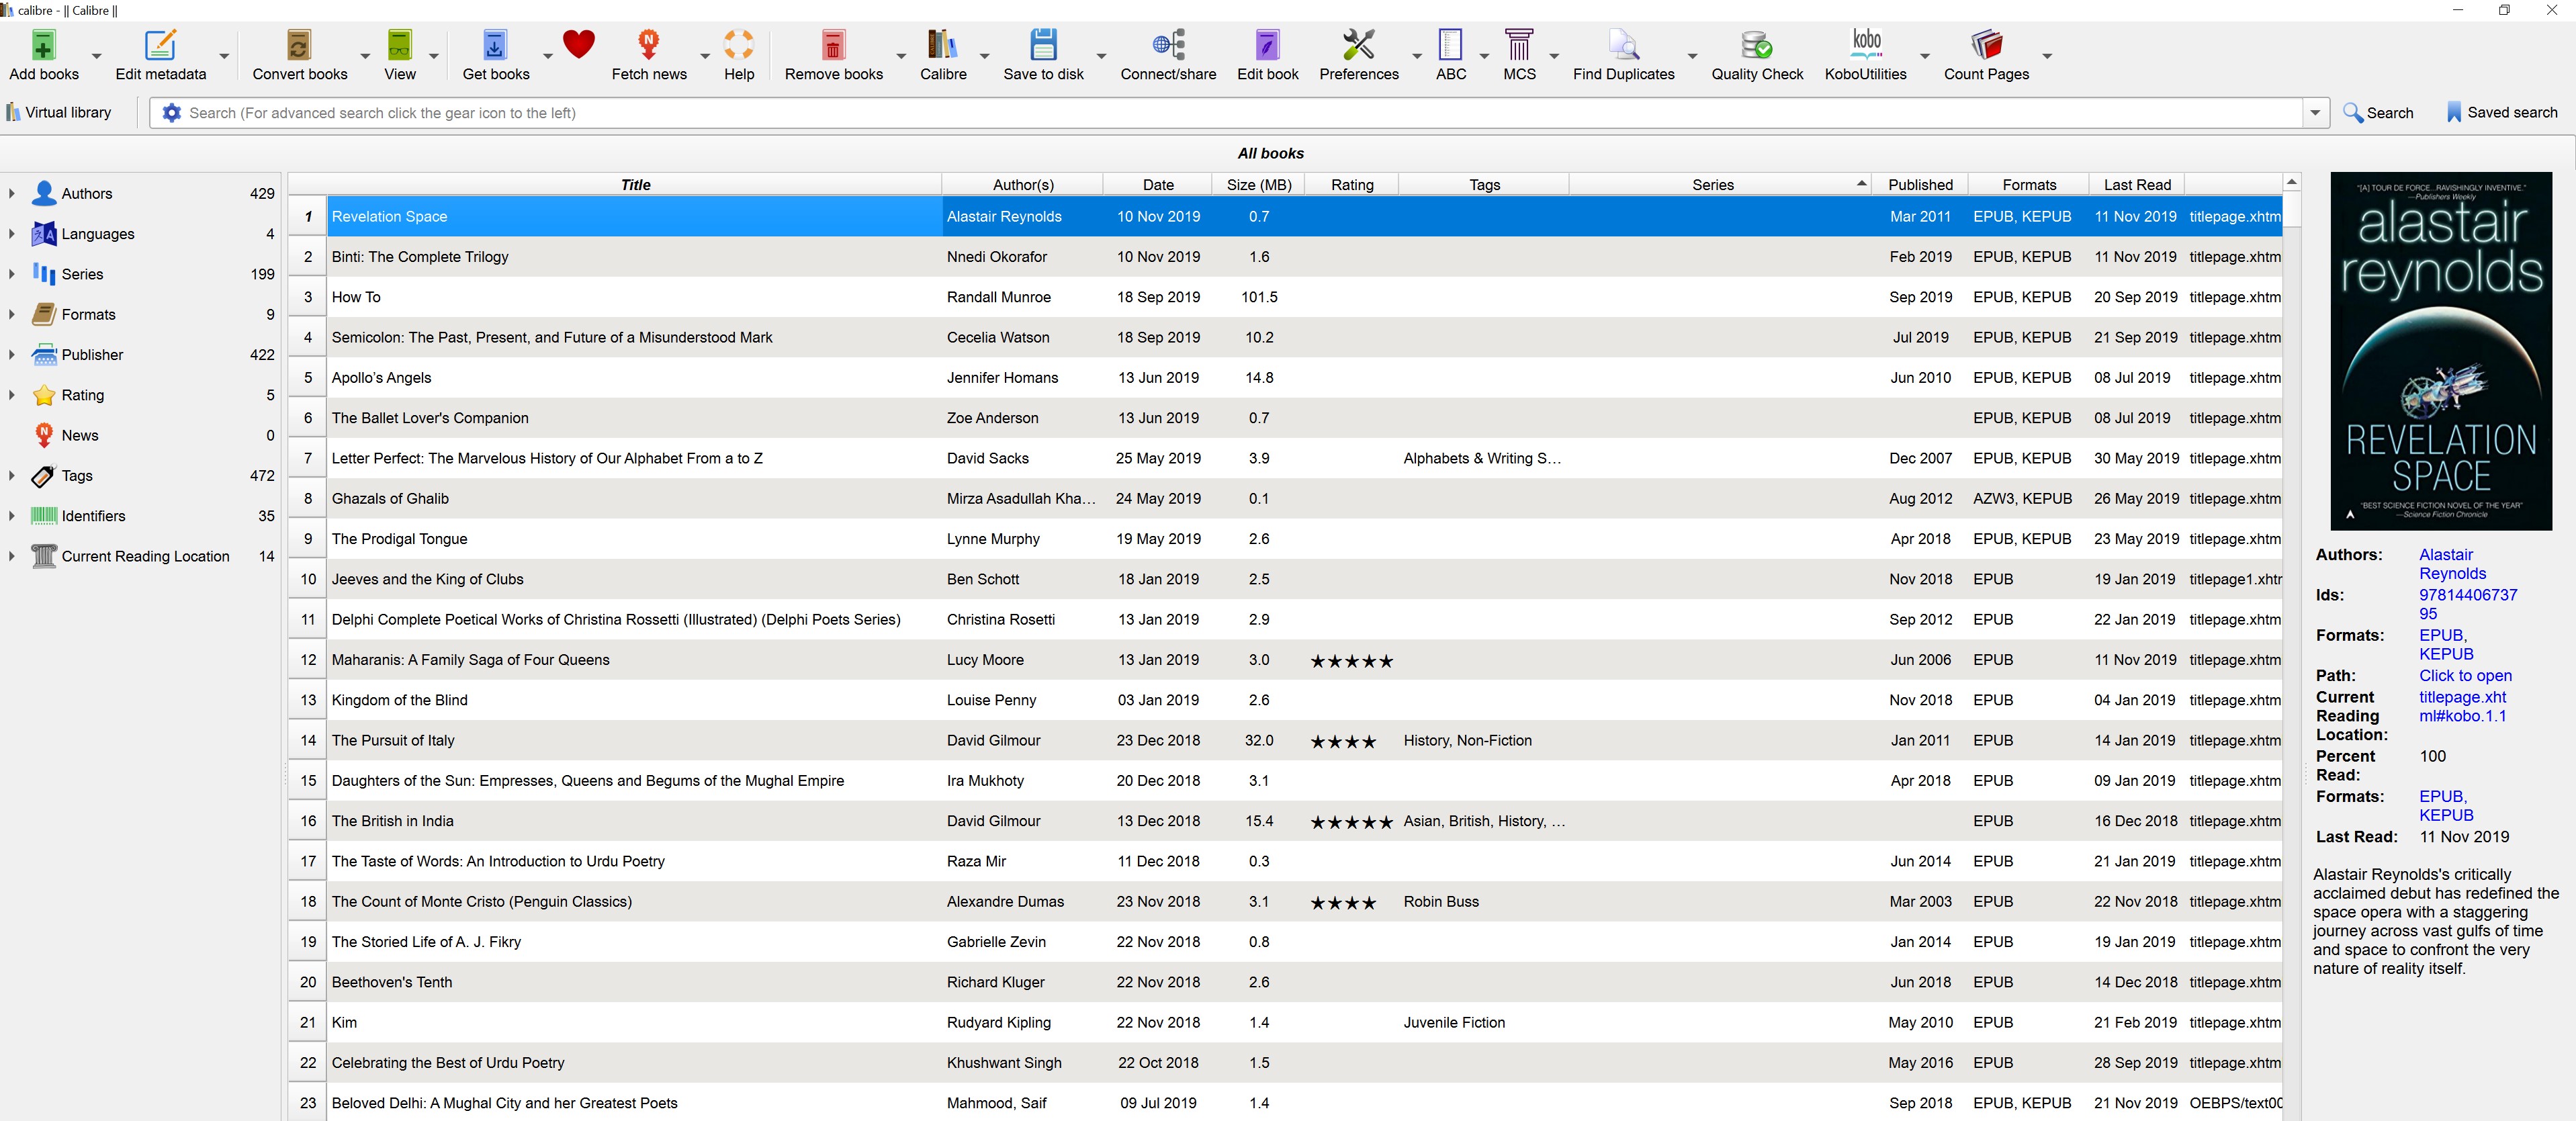Open the Remove books tool
2576x1121 pixels.
tap(833, 46)
